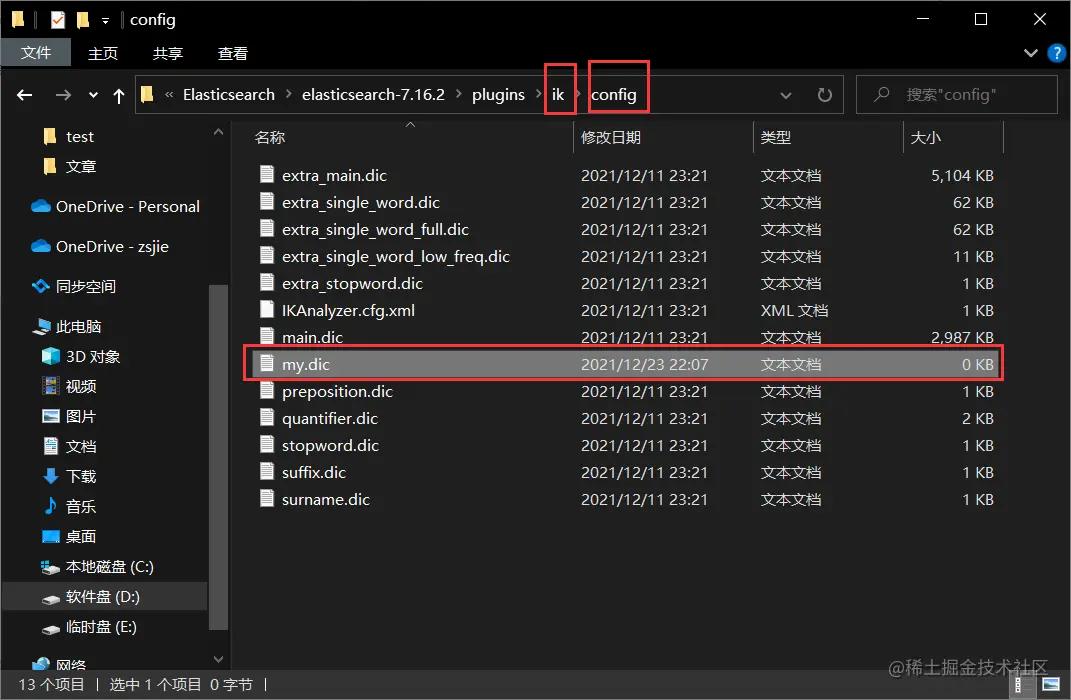The height and width of the screenshot is (700, 1071).
Task: Select the stopword.dic file
Action: (x=624, y=445)
